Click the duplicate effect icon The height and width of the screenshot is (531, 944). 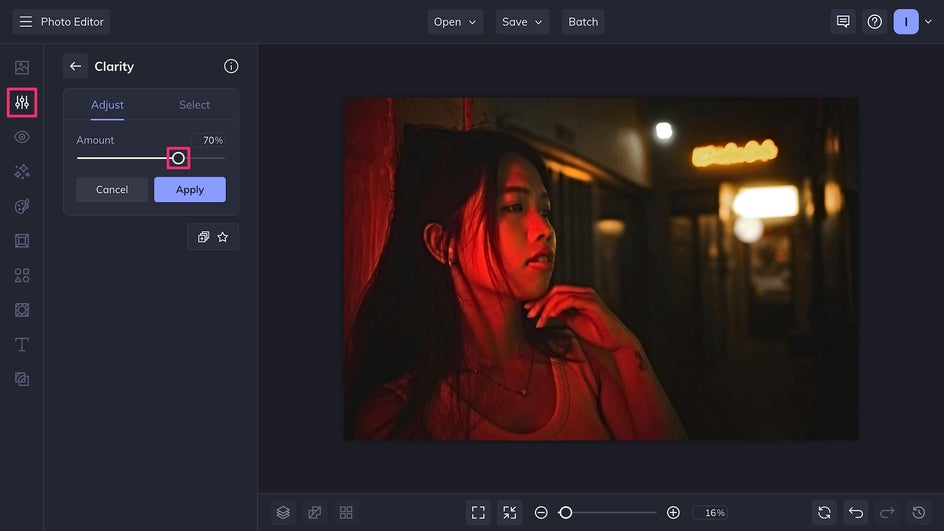coord(203,237)
